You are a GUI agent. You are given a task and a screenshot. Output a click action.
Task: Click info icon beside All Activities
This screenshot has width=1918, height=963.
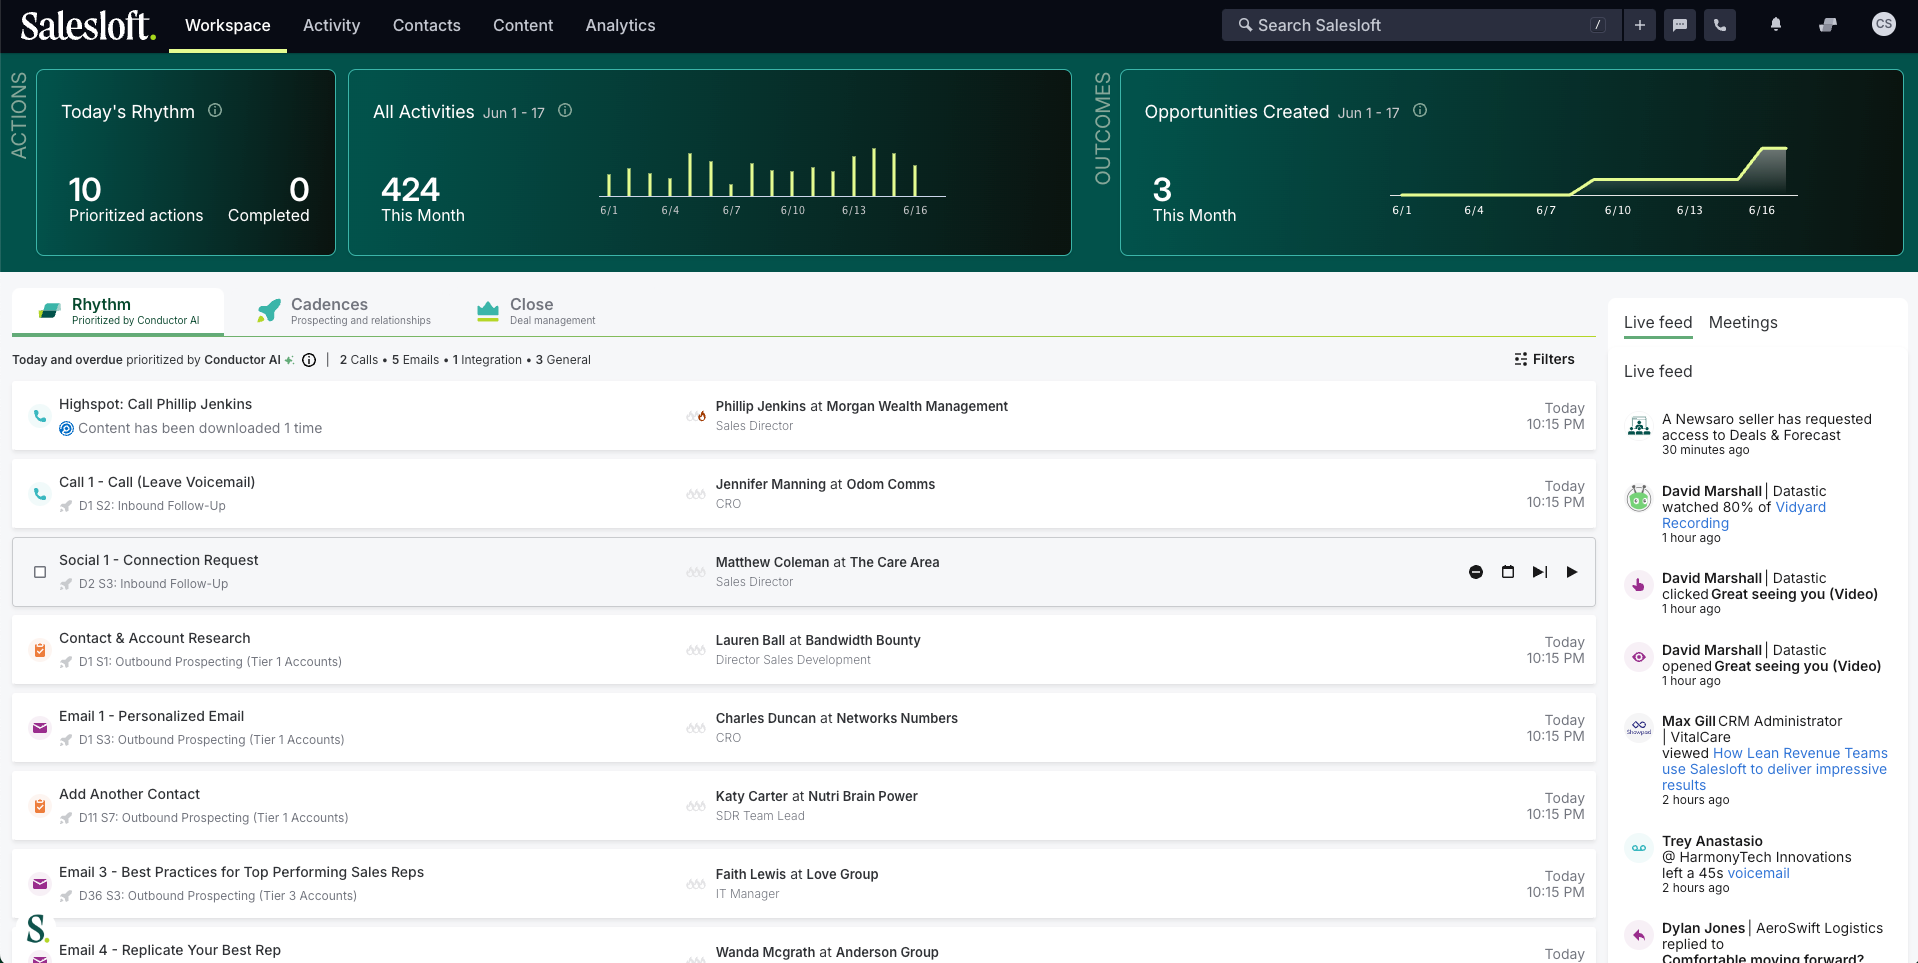pos(565,111)
